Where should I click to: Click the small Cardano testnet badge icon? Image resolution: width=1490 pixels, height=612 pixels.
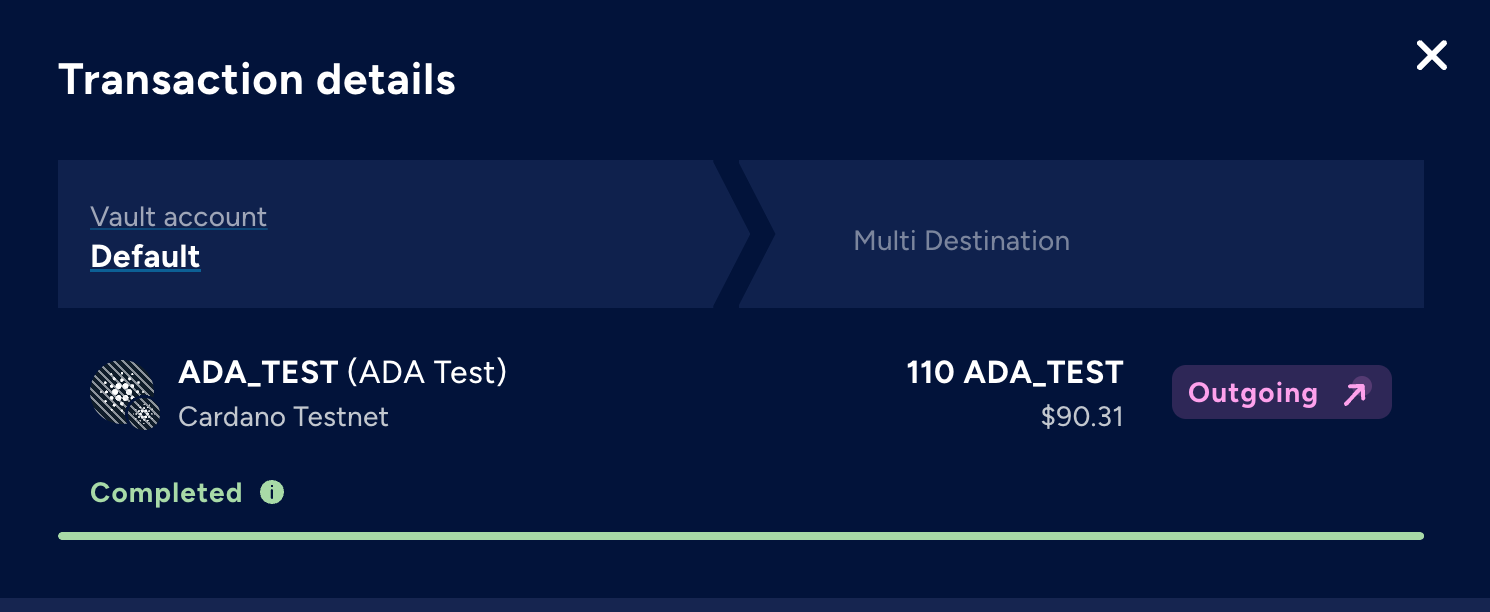pos(145,413)
